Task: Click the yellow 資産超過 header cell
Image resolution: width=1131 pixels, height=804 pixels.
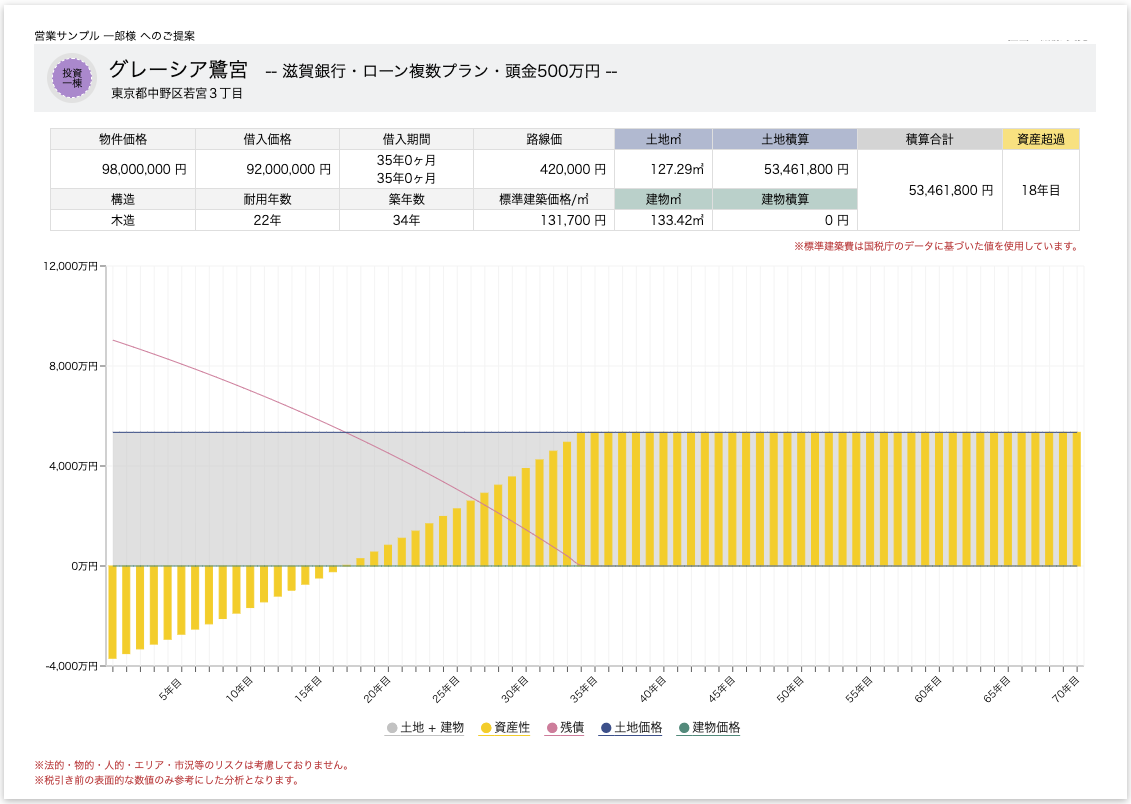Action: click(1041, 139)
